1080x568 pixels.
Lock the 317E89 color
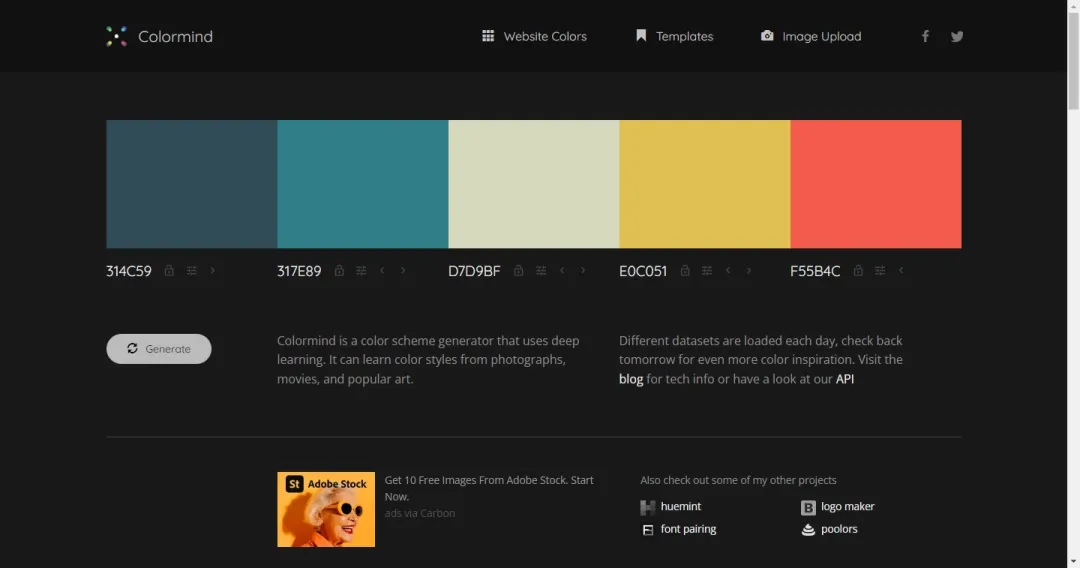[x=339, y=271]
